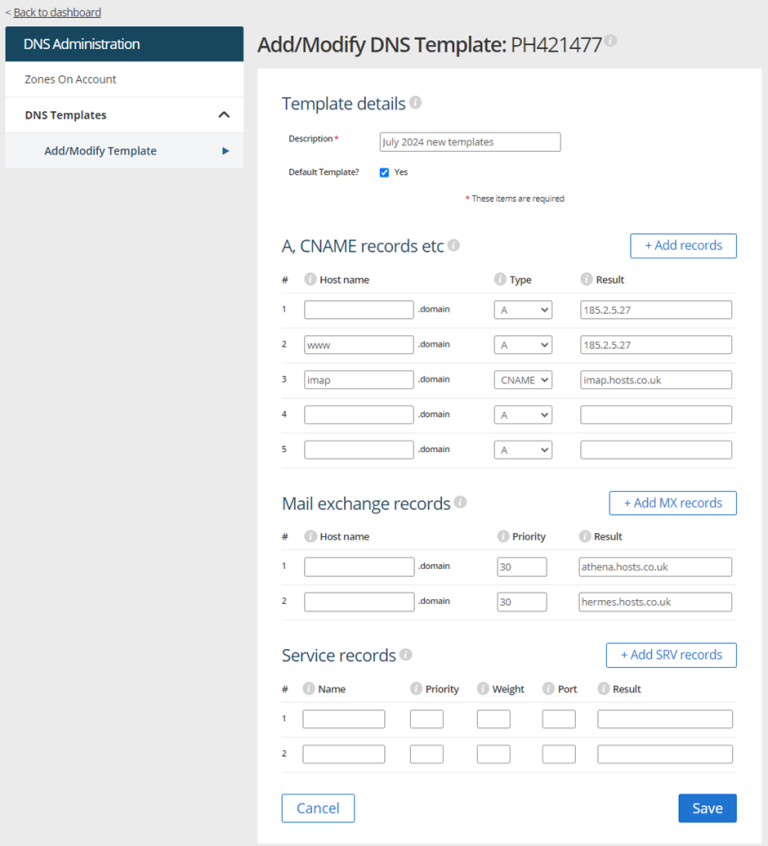This screenshot has width=768, height=846.
Task: Open the Type dropdown for record row 1
Action: point(522,309)
